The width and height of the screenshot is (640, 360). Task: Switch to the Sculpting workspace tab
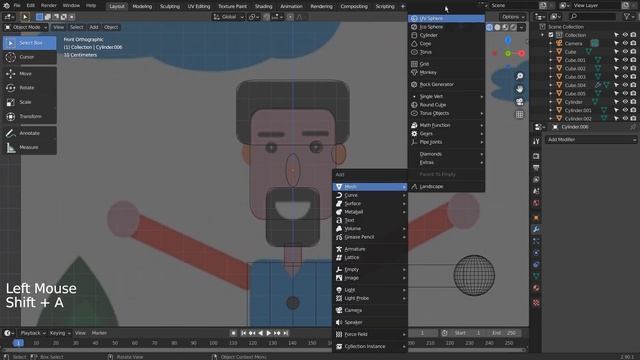170,6
